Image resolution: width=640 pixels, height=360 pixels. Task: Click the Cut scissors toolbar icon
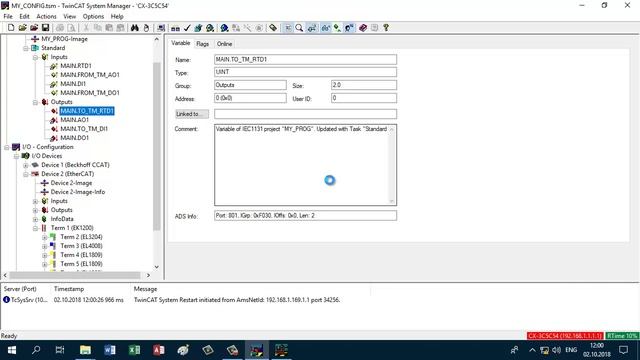point(86,28)
